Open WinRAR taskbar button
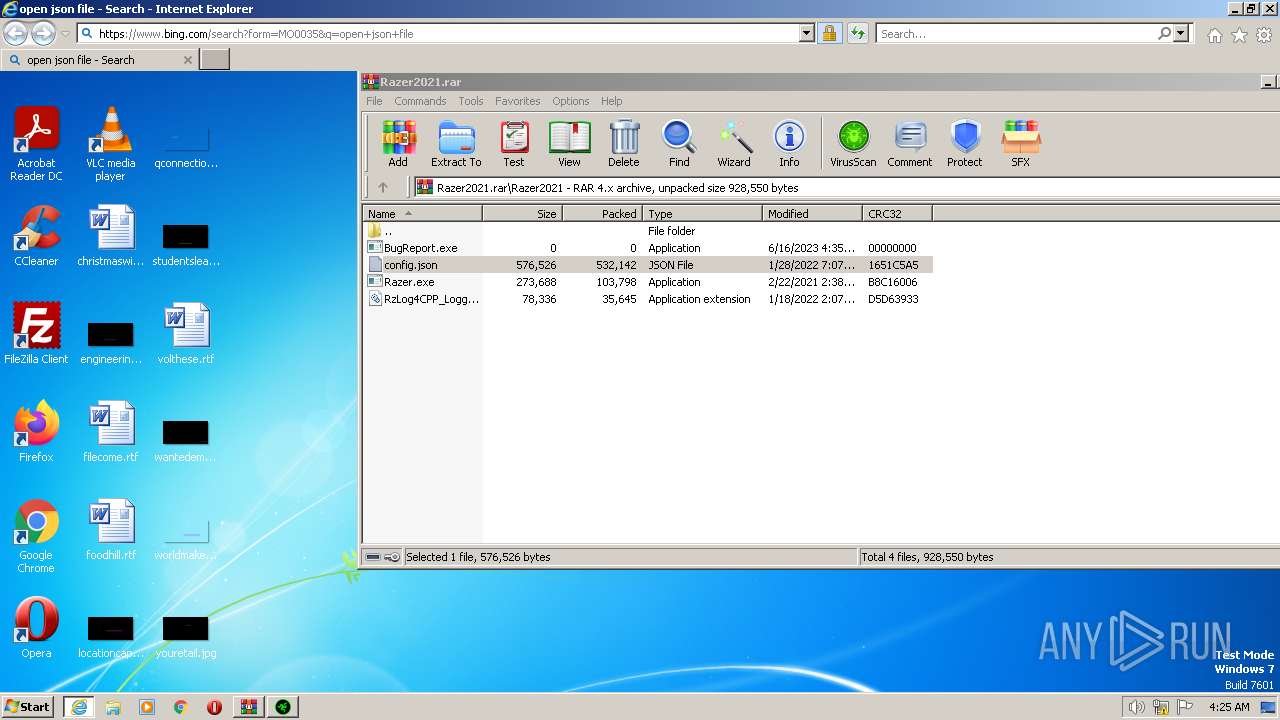The width and height of the screenshot is (1280, 720). click(x=249, y=706)
